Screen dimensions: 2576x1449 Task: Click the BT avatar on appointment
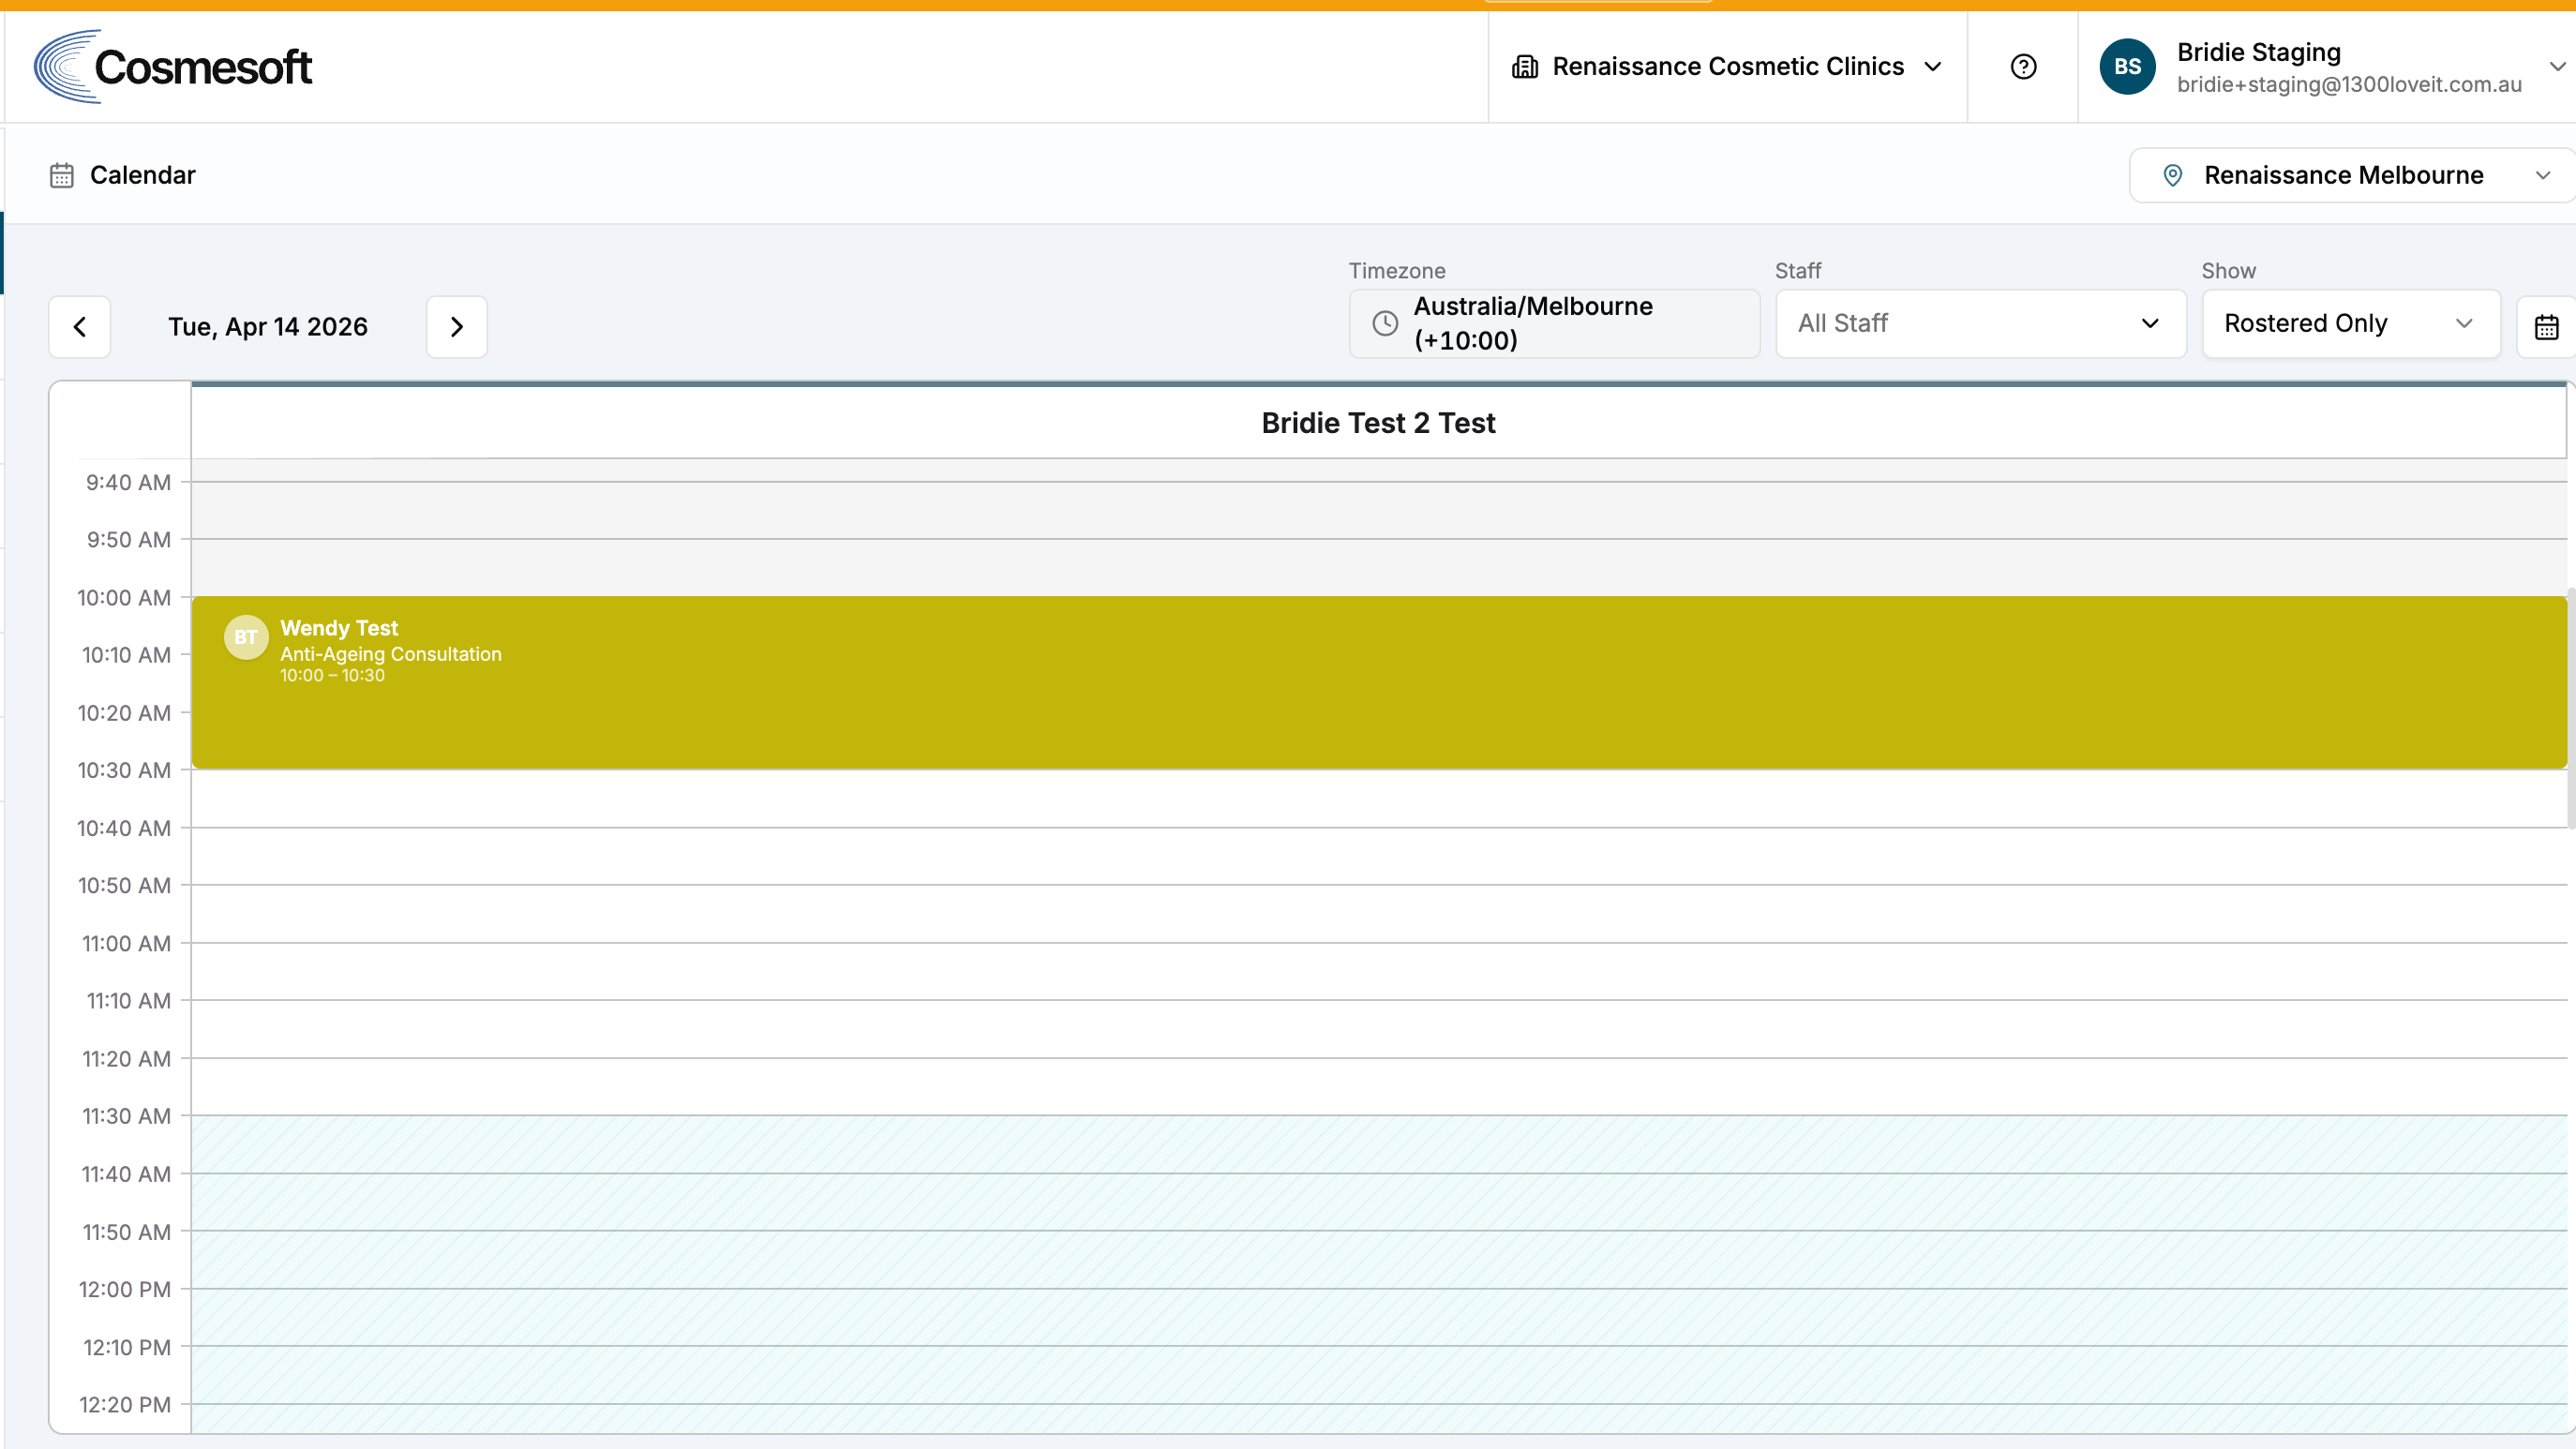tap(246, 638)
